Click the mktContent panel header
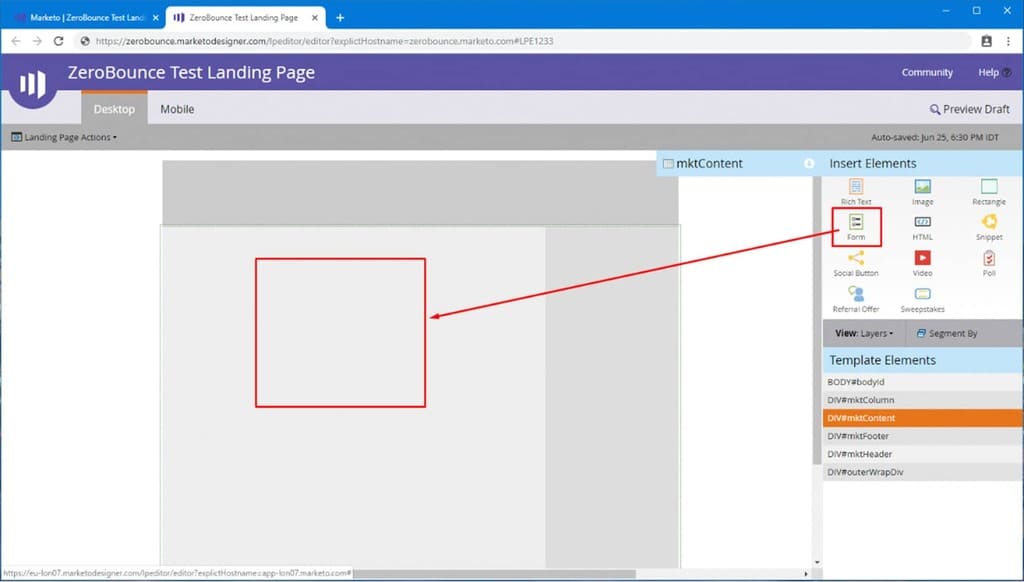1024x582 pixels. point(739,163)
